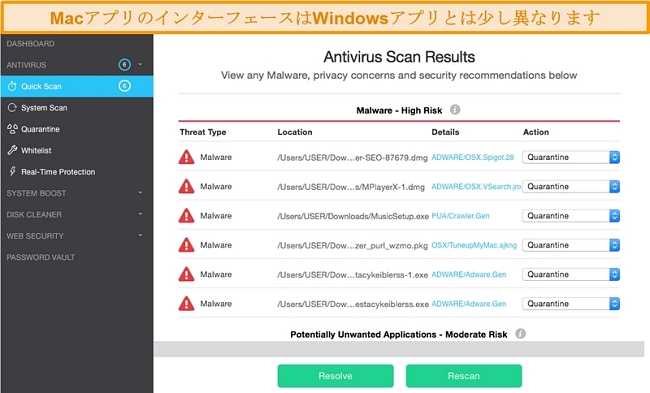Screen dimensions: 650x393
Task: Open action dropdown for estacykeiblerss.exe
Action: tap(571, 304)
